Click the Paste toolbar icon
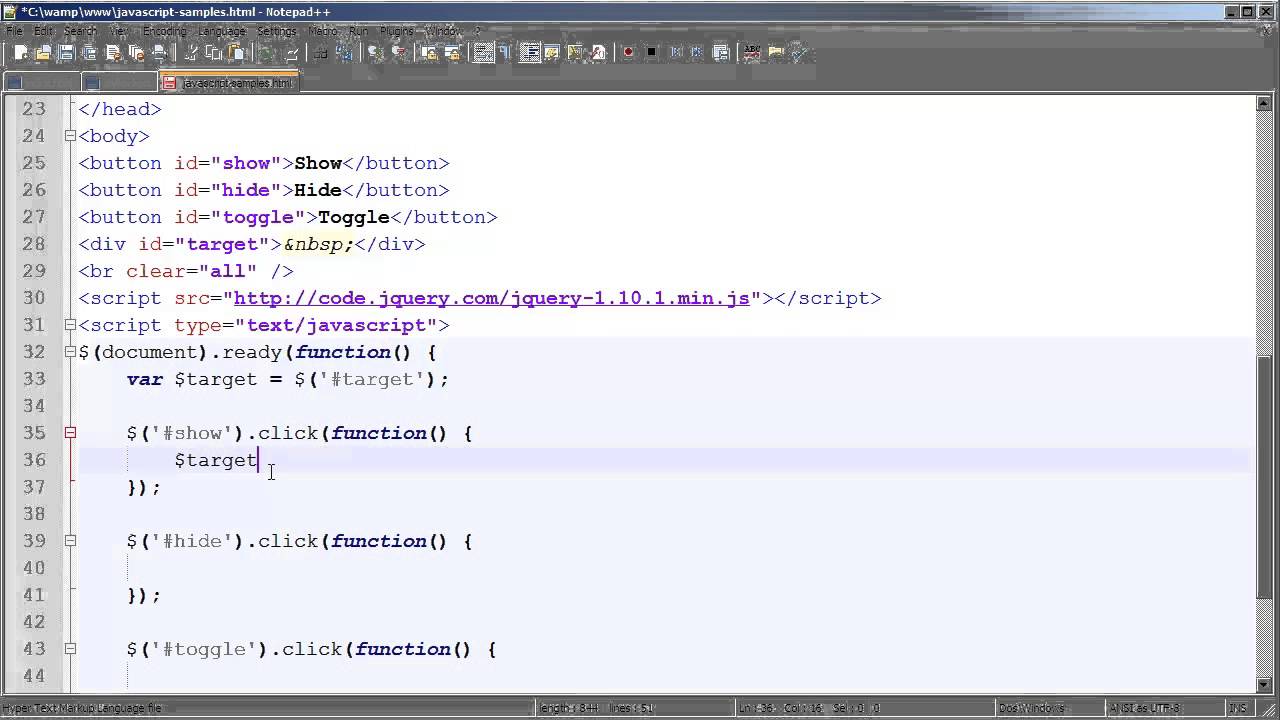 tap(237, 52)
